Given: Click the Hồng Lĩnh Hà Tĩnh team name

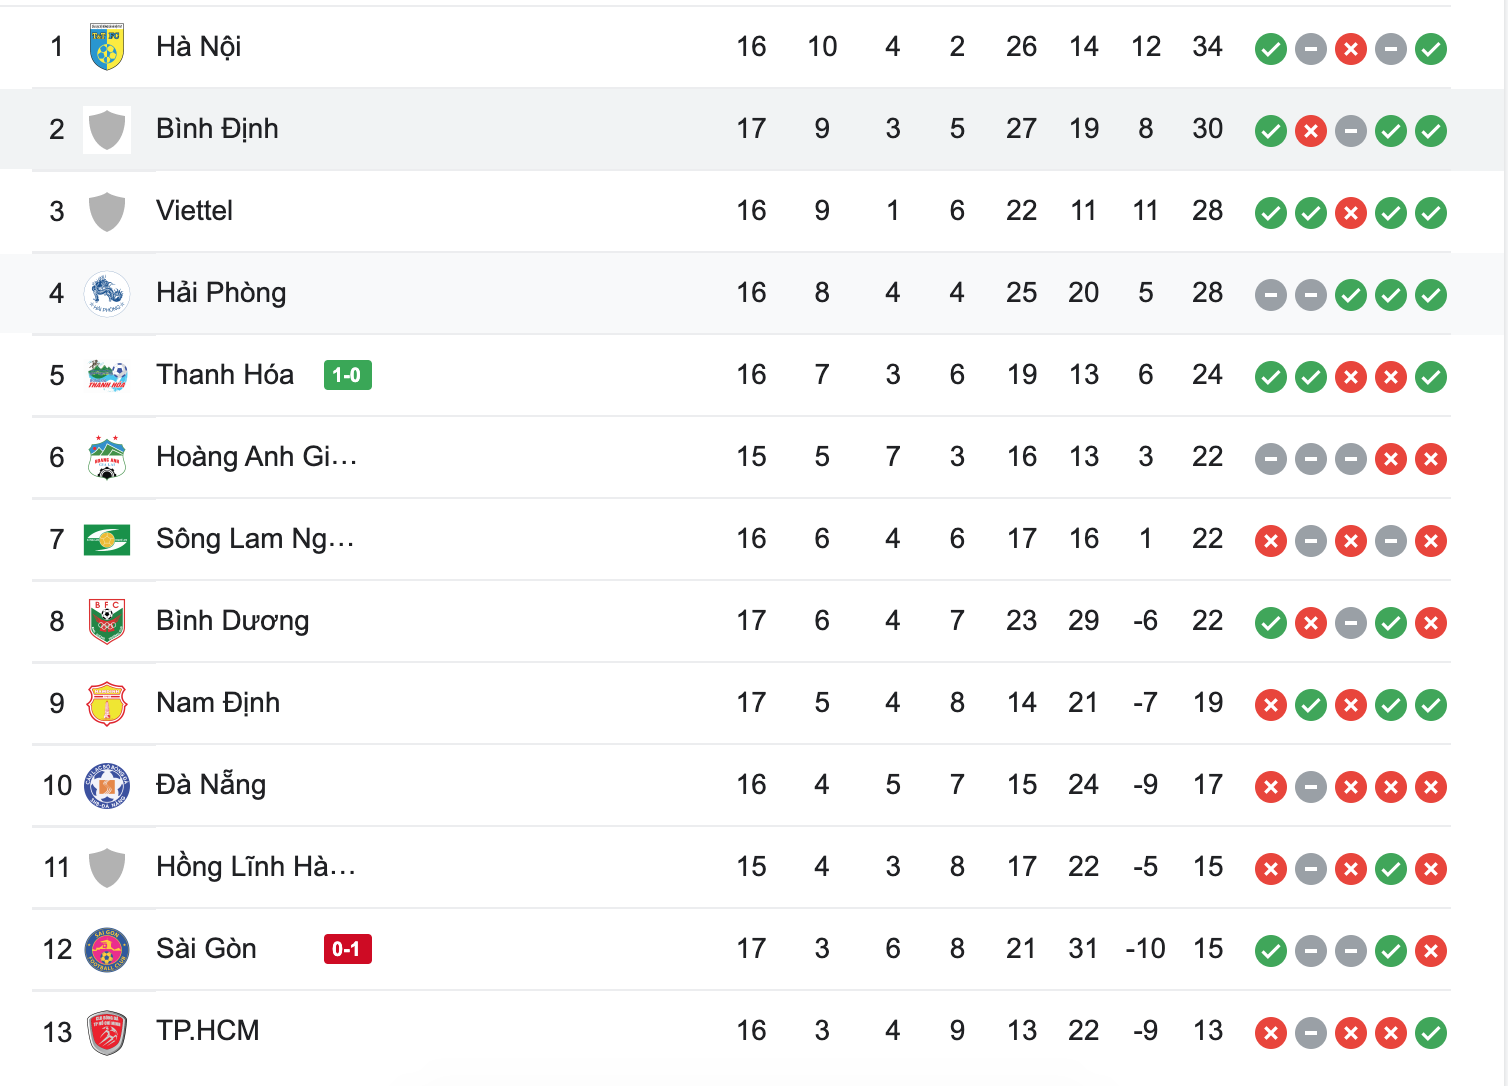Looking at the screenshot, I should coord(256,867).
